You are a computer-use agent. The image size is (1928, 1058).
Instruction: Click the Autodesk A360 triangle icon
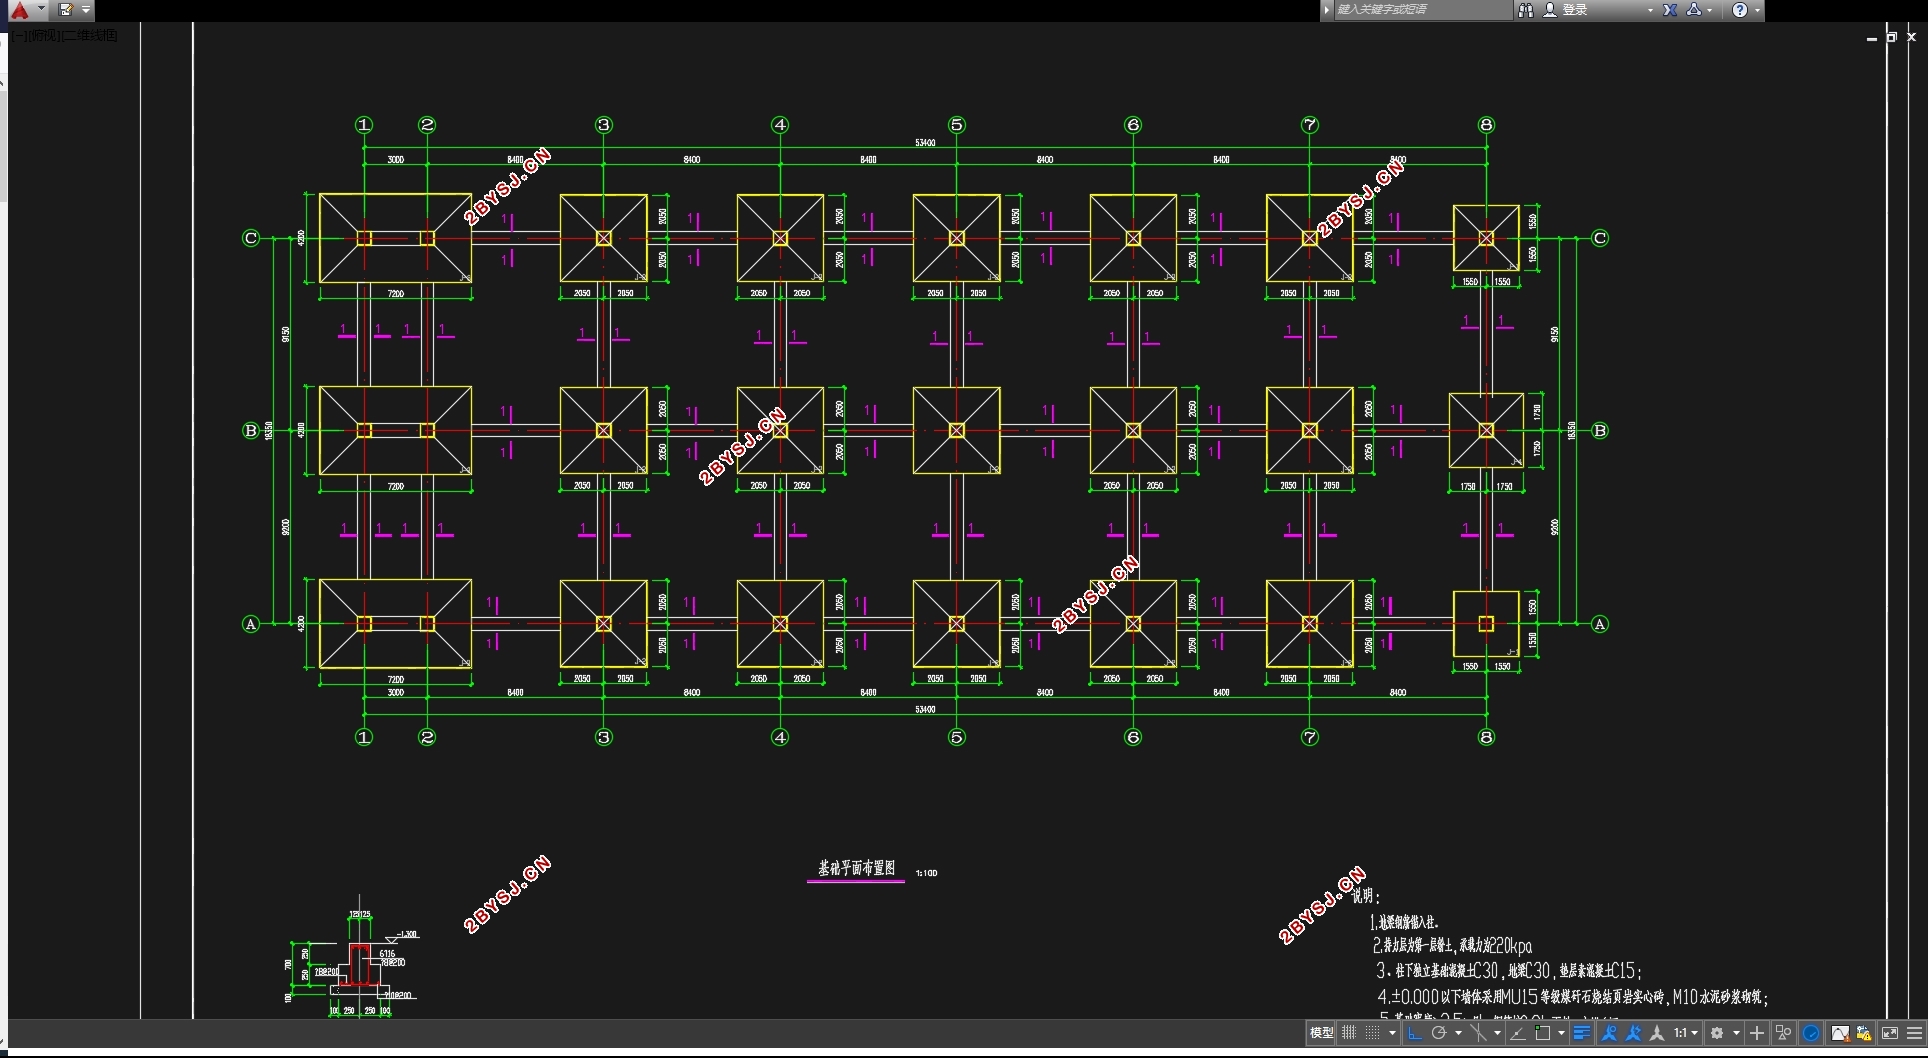1694,10
